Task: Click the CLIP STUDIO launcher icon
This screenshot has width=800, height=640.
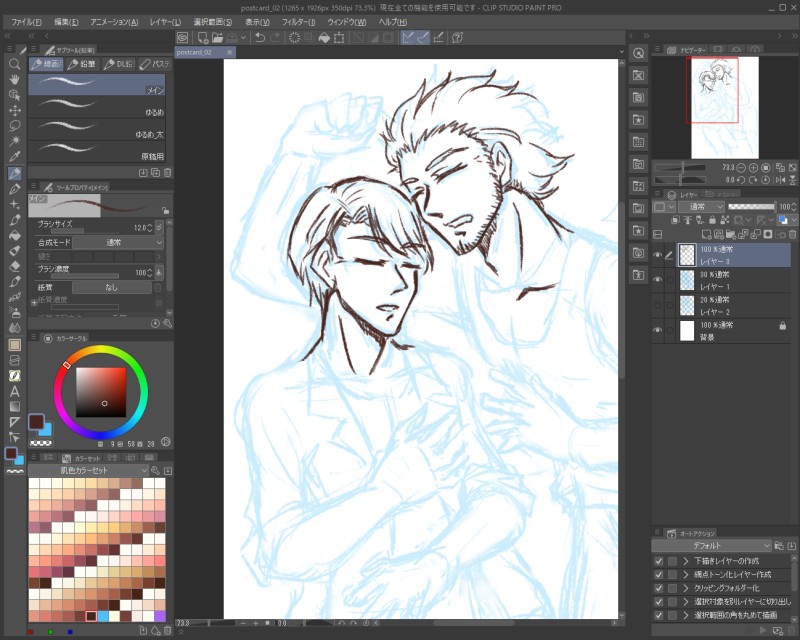Action: (183, 37)
